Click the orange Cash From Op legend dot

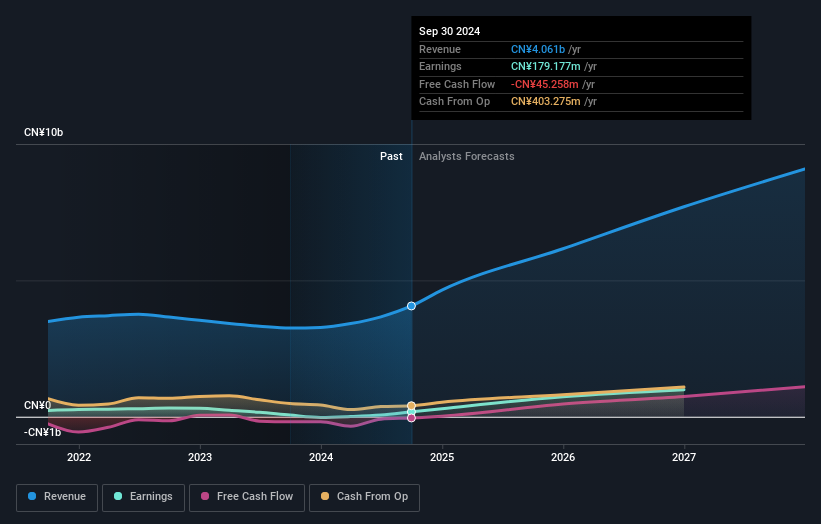(x=326, y=496)
